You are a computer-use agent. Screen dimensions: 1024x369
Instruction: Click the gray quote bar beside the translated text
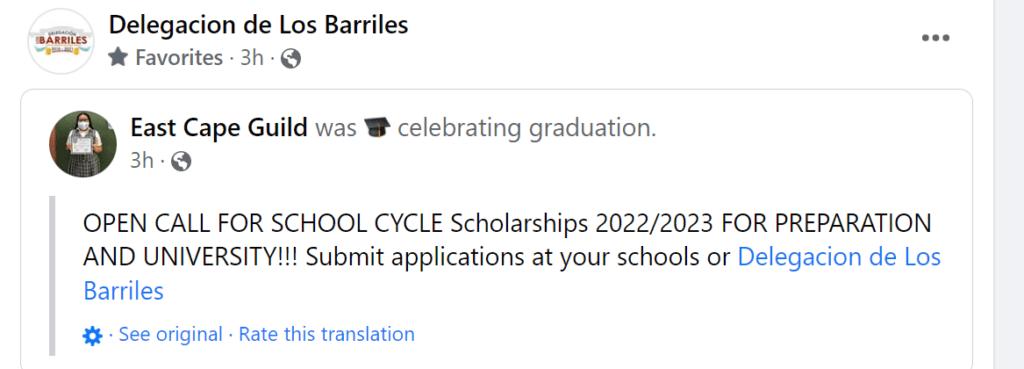[x=52, y=276]
